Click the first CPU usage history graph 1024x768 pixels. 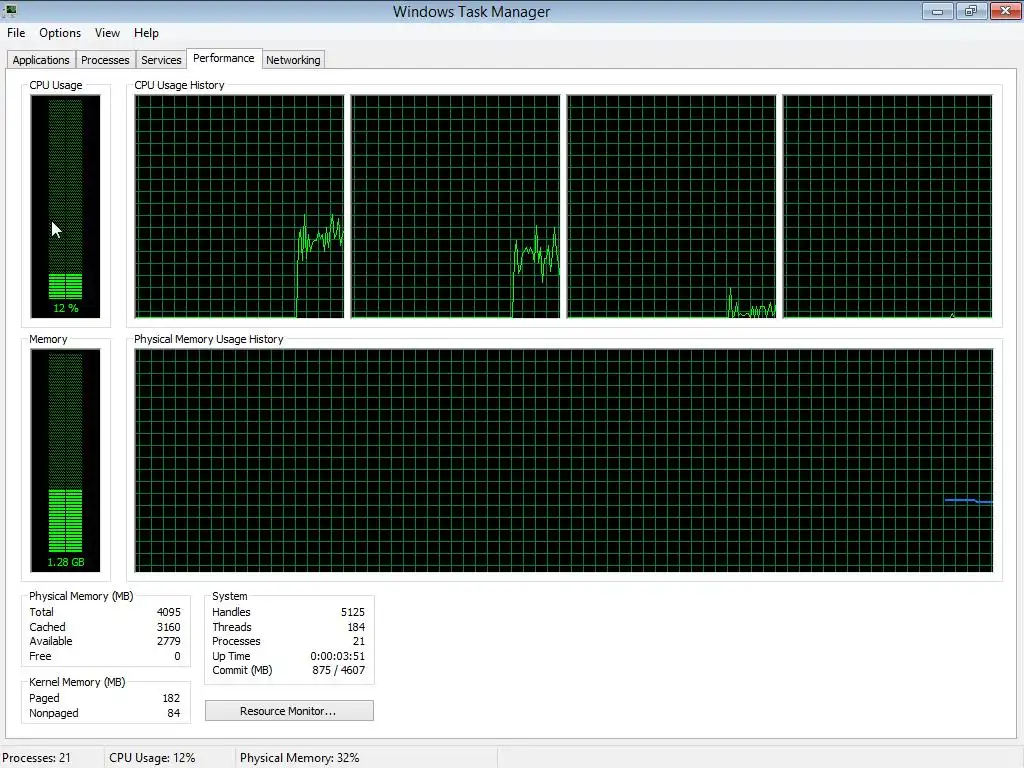click(x=239, y=206)
